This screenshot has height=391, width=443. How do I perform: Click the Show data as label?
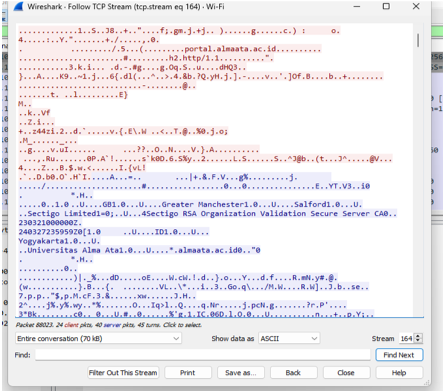(x=233, y=338)
